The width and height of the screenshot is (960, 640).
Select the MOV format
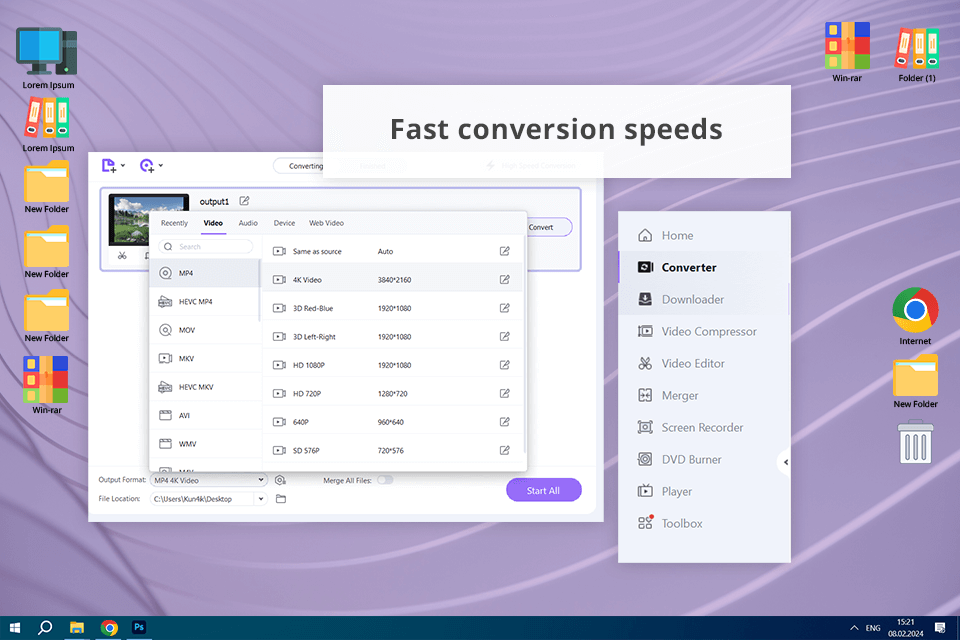click(x=205, y=330)
